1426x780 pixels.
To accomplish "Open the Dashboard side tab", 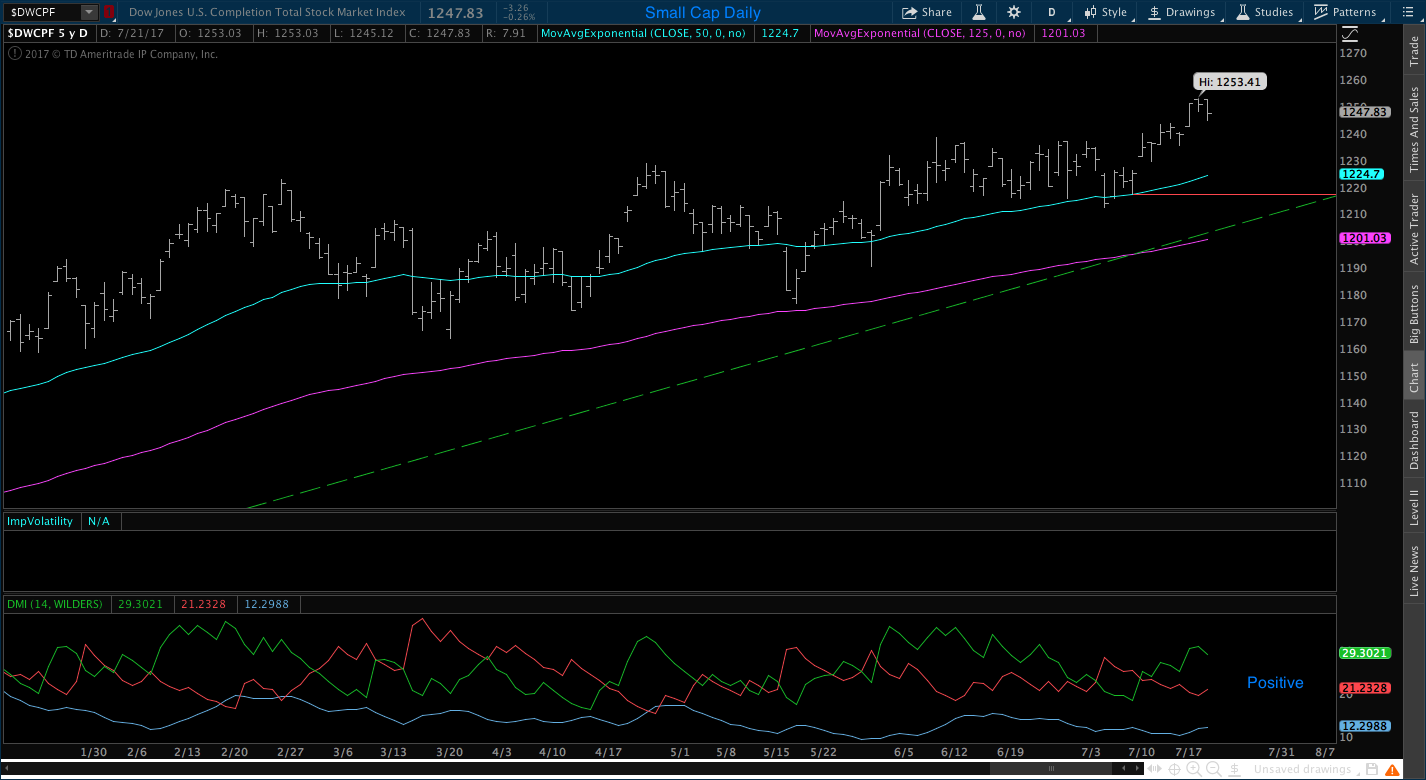I will click(x=1414, y=440).
